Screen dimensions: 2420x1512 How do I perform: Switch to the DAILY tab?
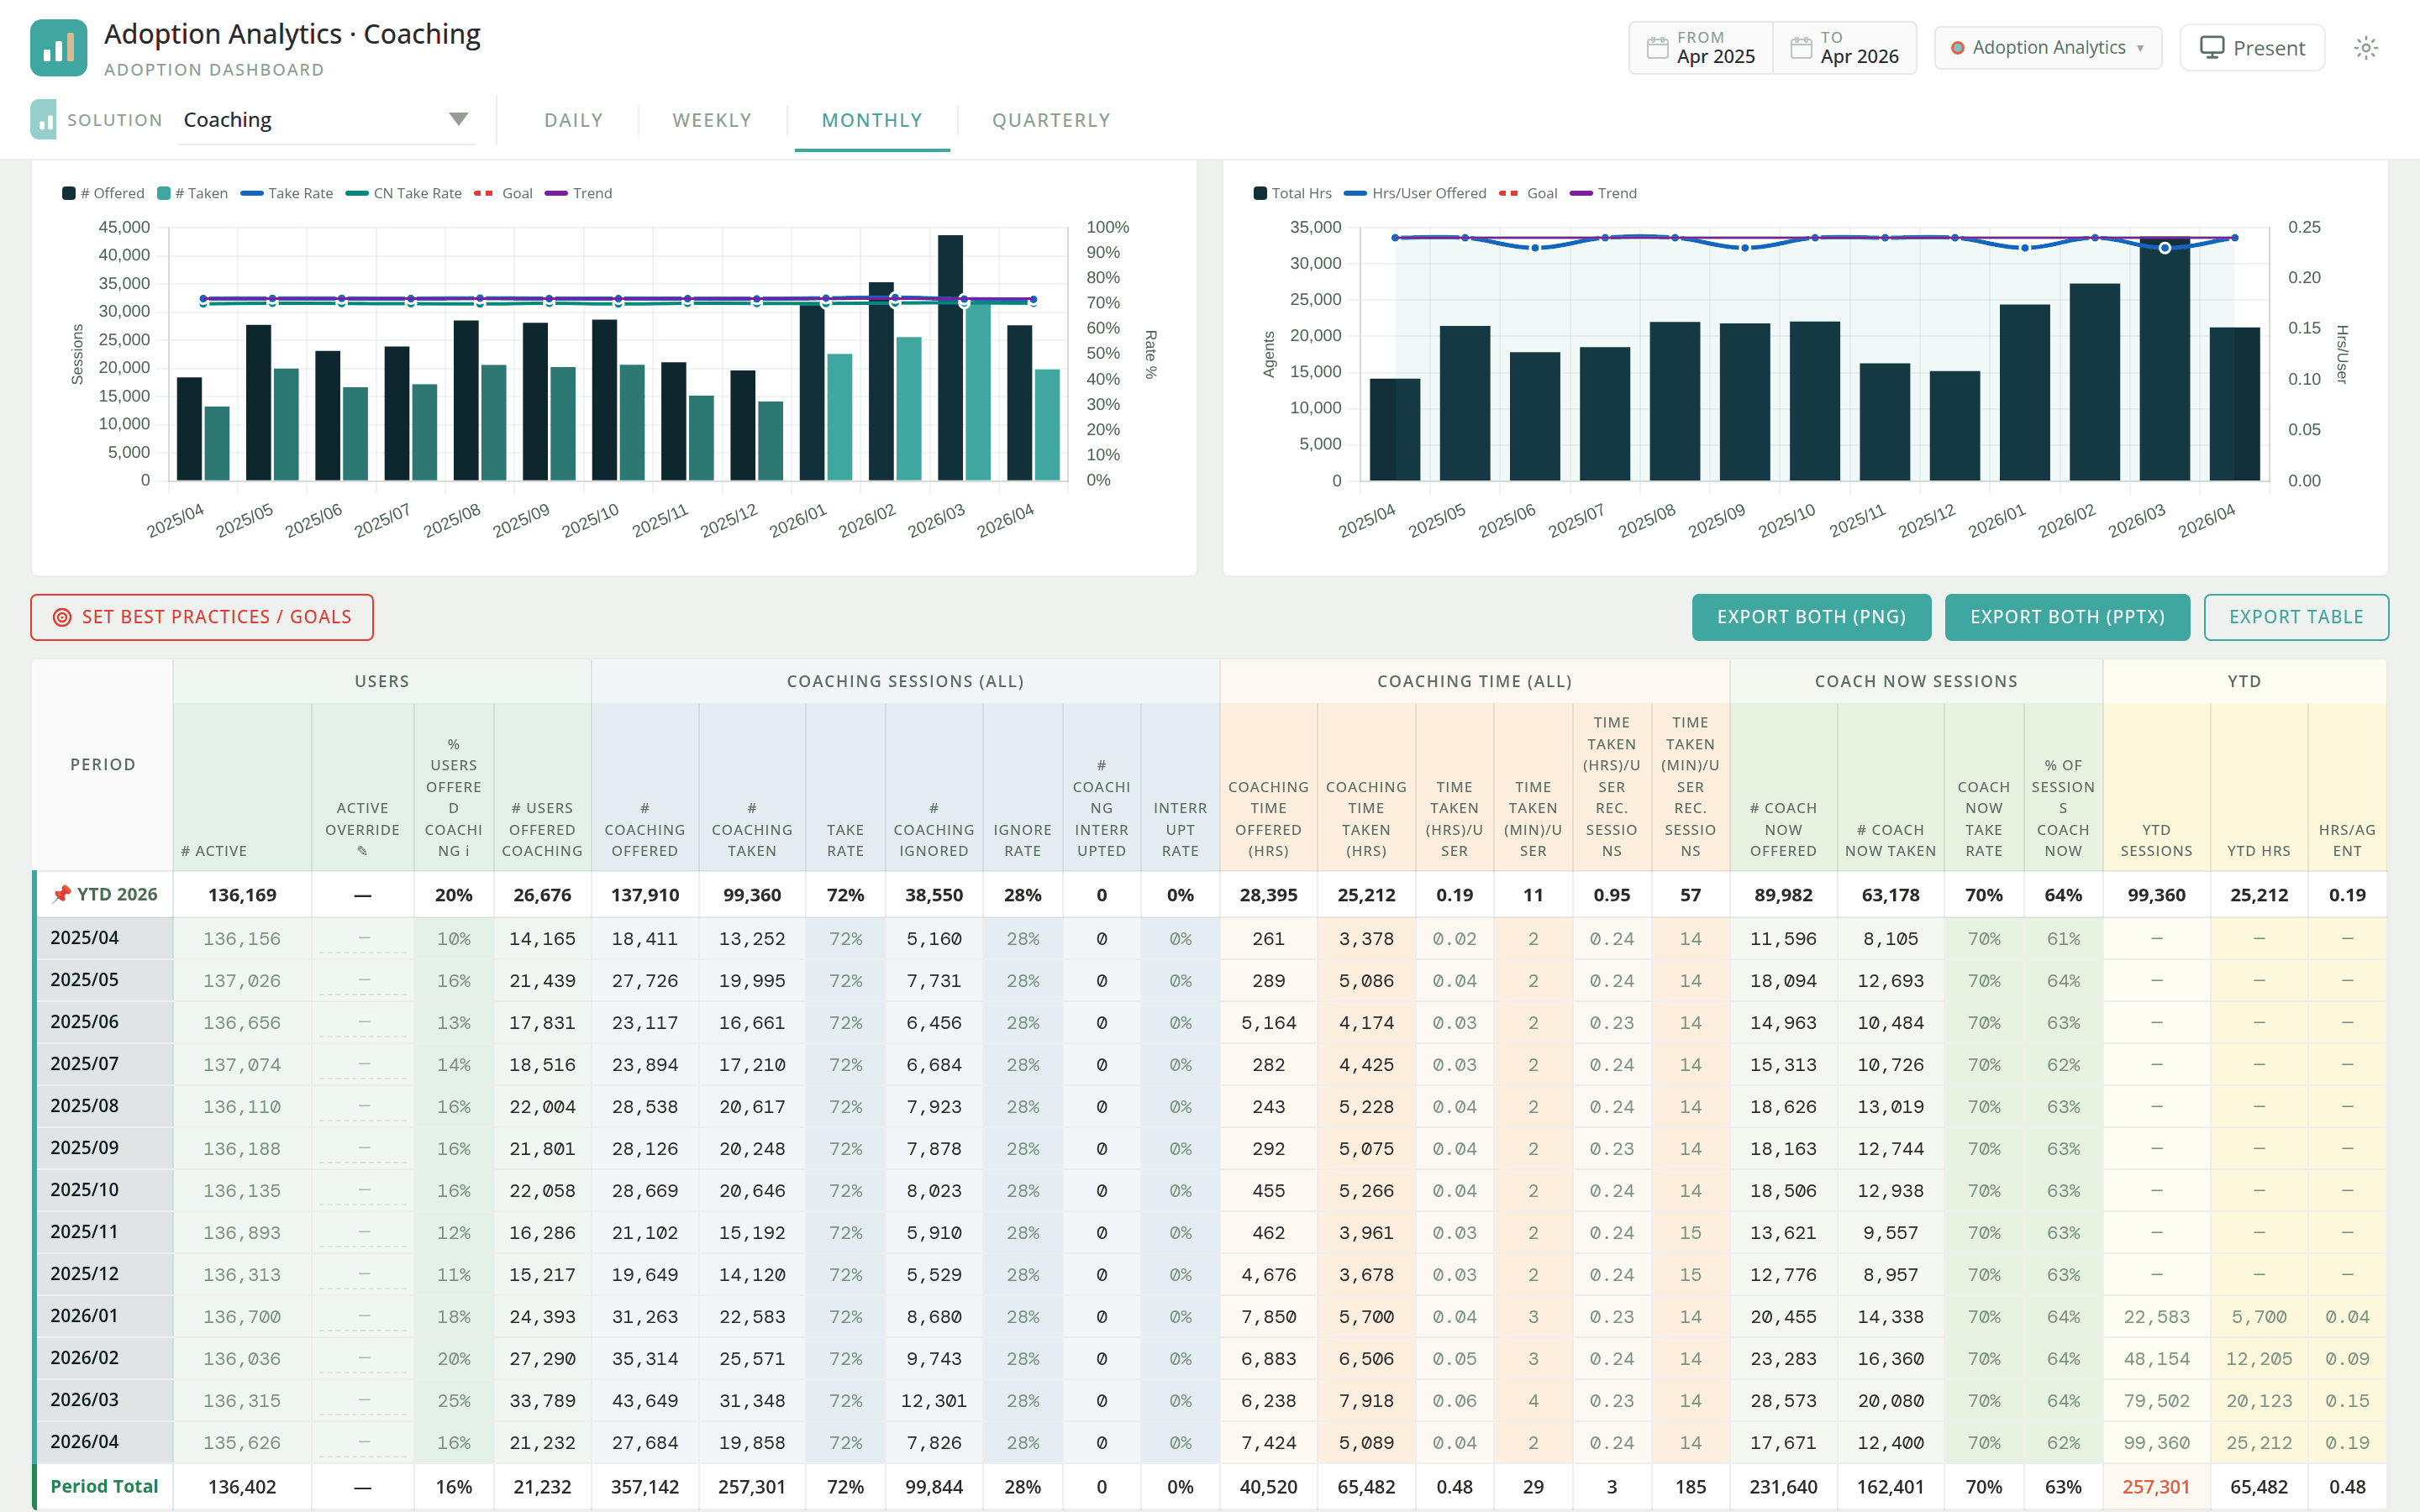point(573,120)
